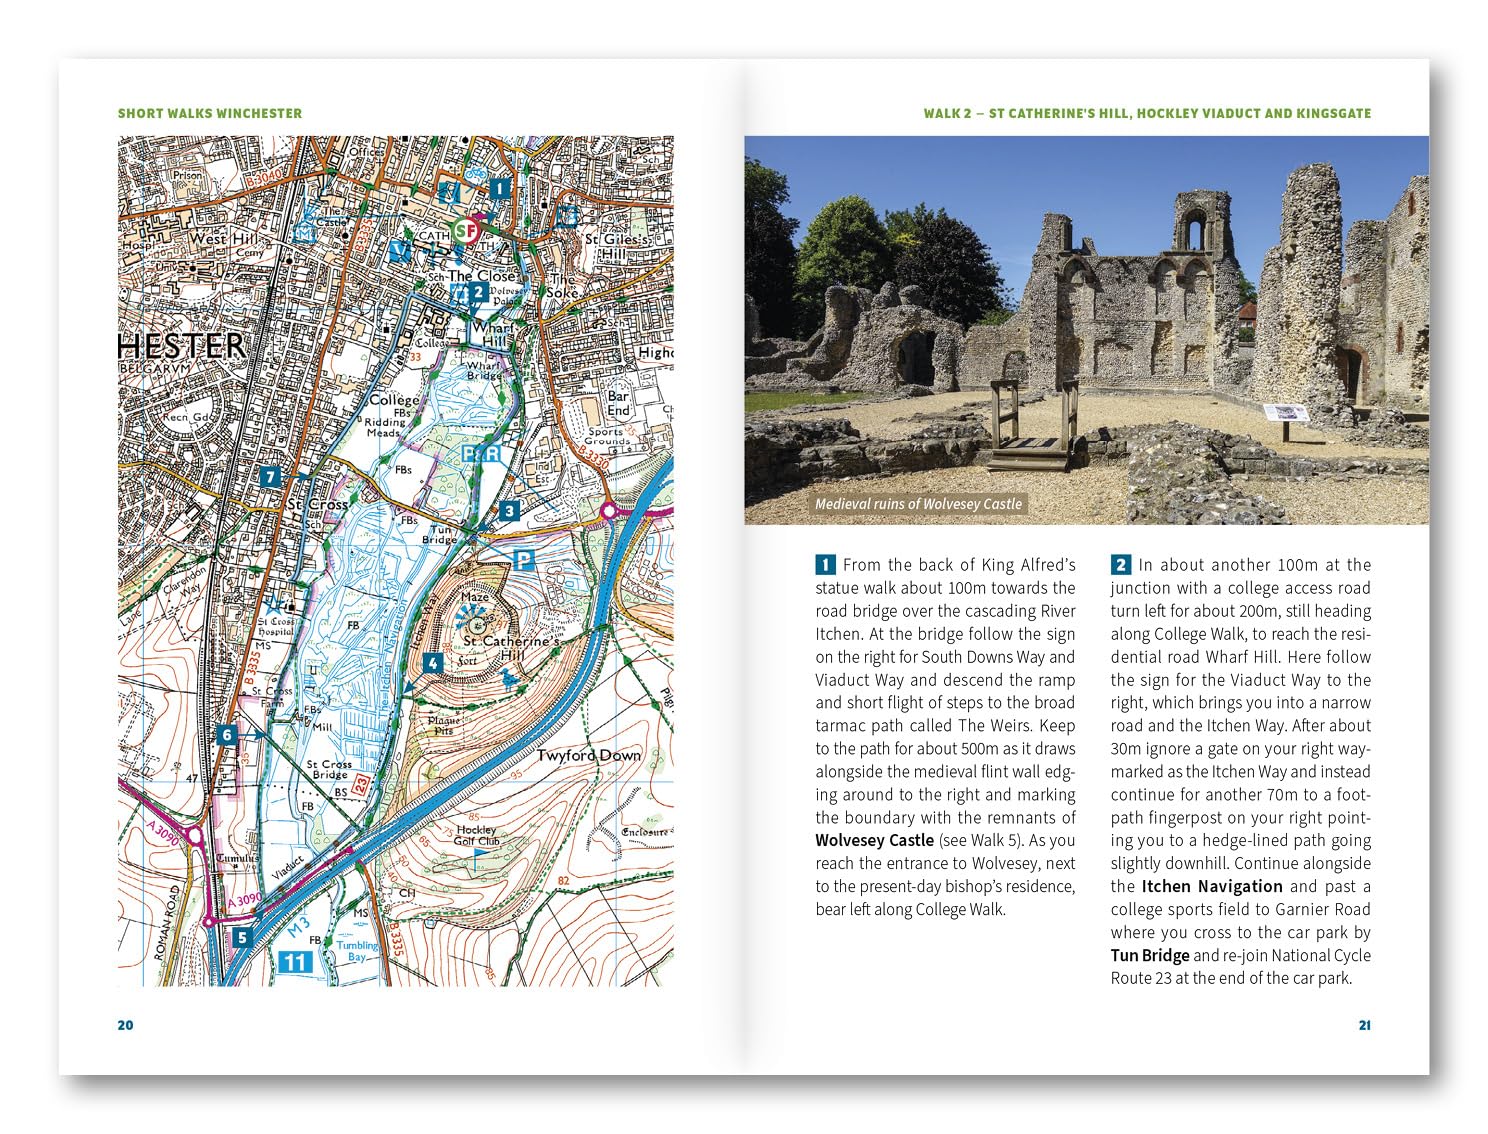Click the museum M symbol near The Castle
This screenshot has width=1488, height=1134.
pyautogui.click(x=305, y=232)
